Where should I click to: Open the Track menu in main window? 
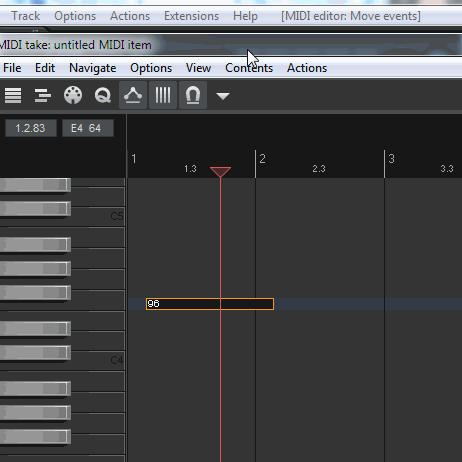(x=26, y=16)
